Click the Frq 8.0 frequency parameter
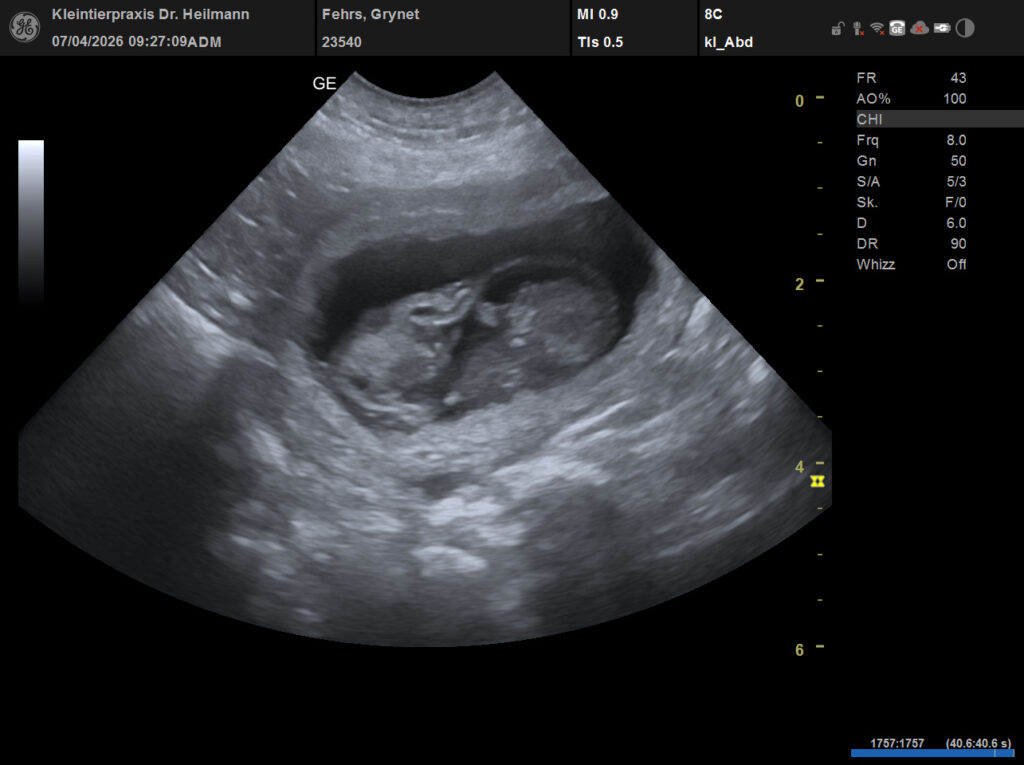The height and width of the screenshot is (765, 1024). click(910, 140)
